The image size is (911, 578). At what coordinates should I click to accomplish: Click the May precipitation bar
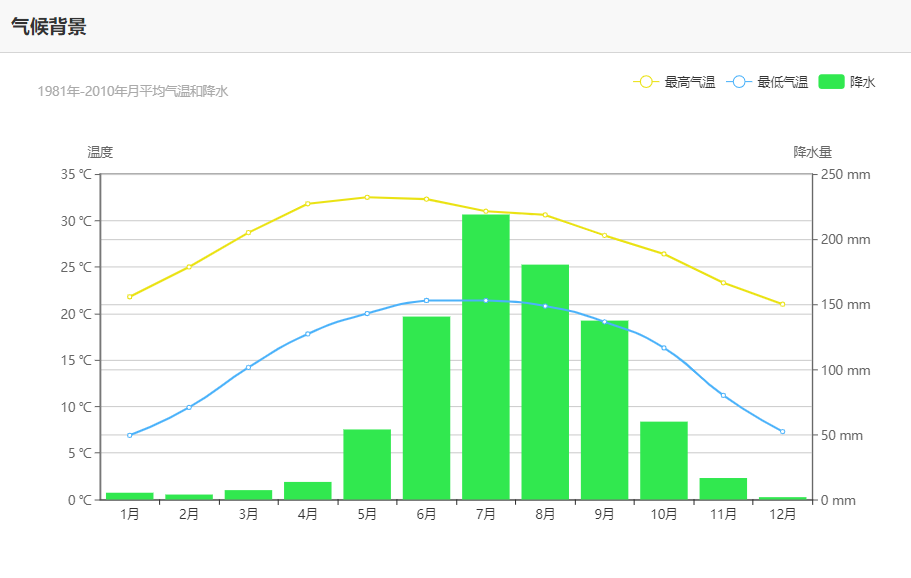coord(367,464)
